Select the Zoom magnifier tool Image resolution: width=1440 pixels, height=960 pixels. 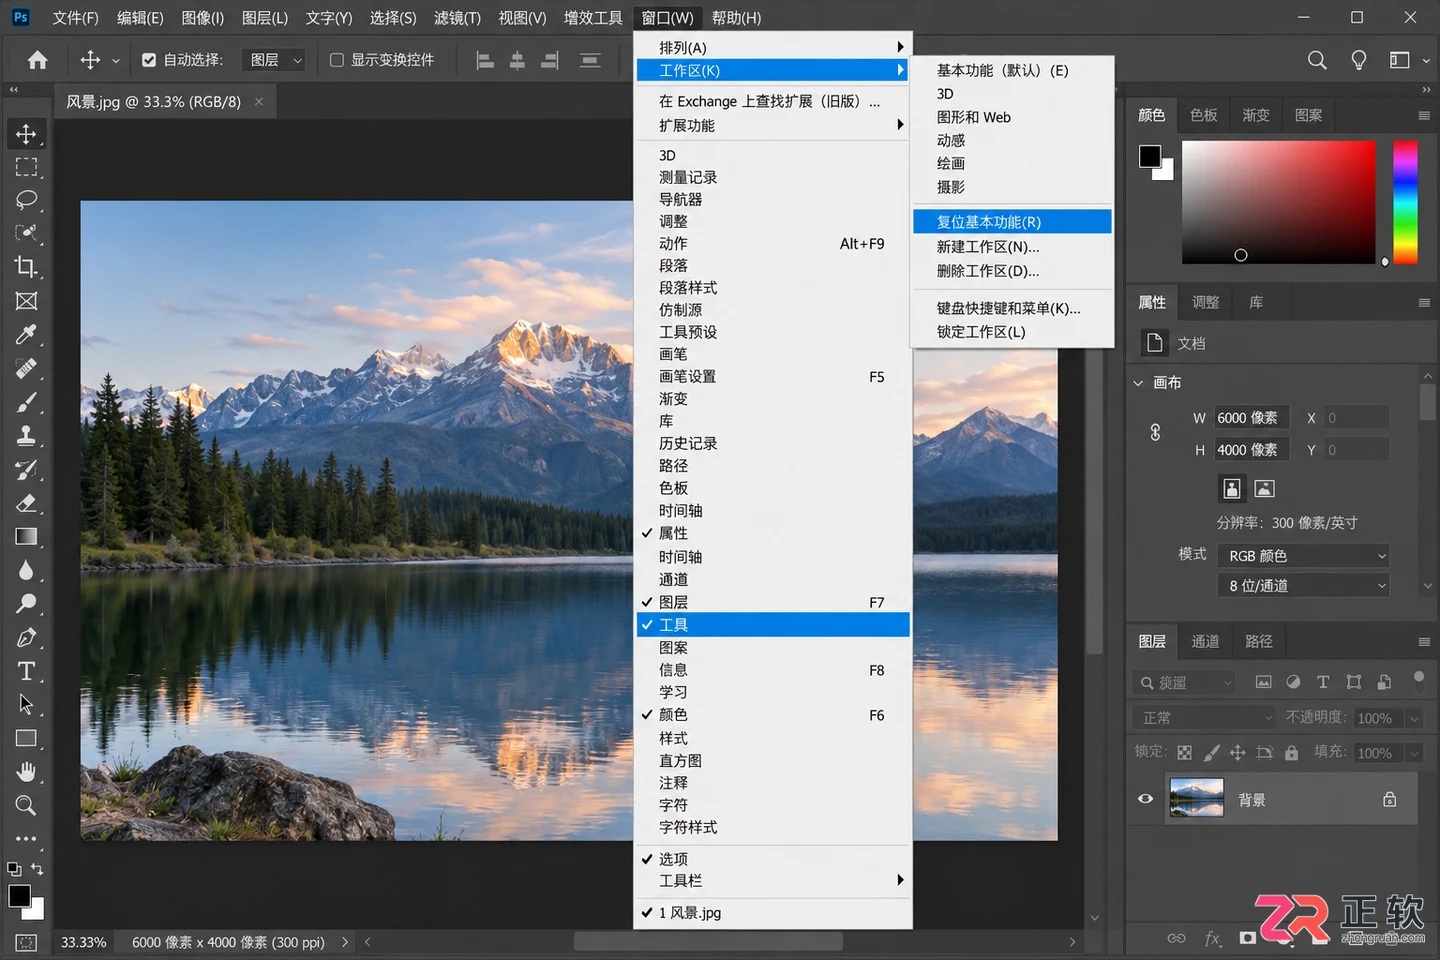(x=26, y=805)
